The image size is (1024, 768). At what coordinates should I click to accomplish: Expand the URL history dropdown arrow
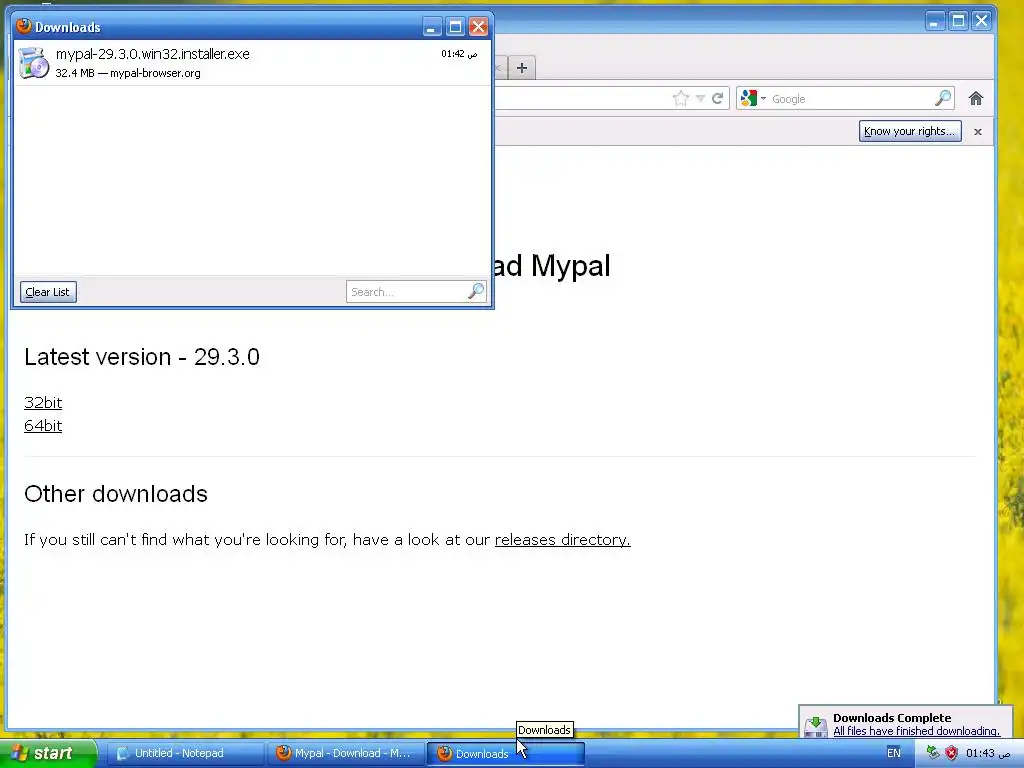(x=700, y=99)
